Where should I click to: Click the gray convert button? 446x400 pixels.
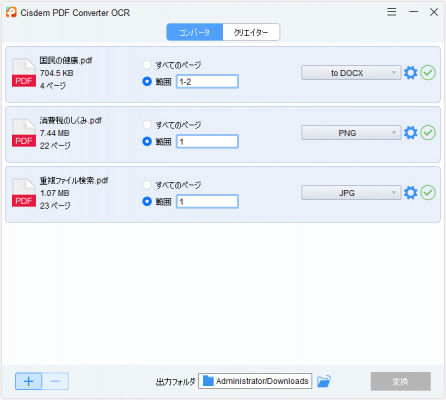click(x=400, y=381)
